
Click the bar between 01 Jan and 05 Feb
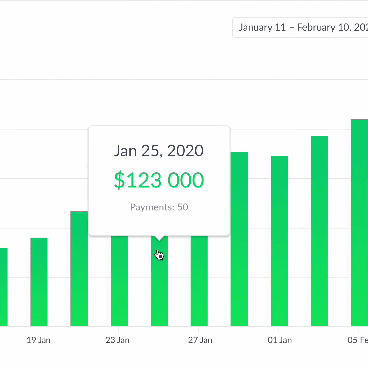pos(319,231)
